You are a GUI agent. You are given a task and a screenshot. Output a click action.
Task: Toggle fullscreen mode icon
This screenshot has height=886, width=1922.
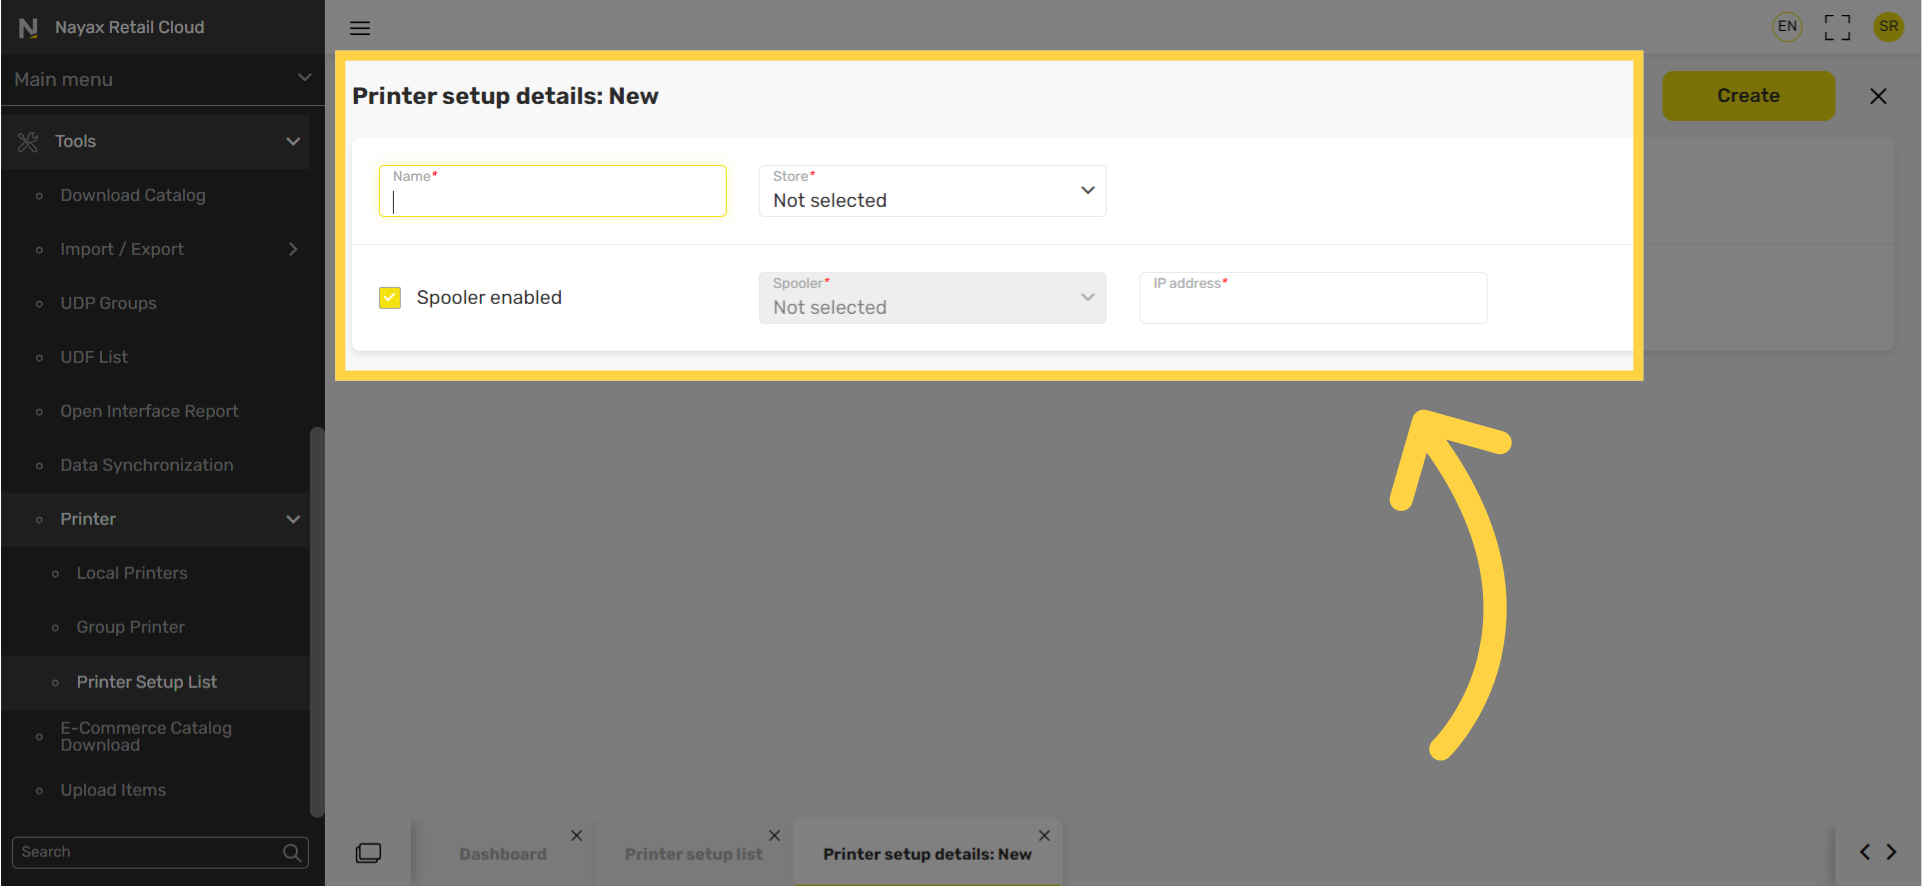pos(1837,27)
